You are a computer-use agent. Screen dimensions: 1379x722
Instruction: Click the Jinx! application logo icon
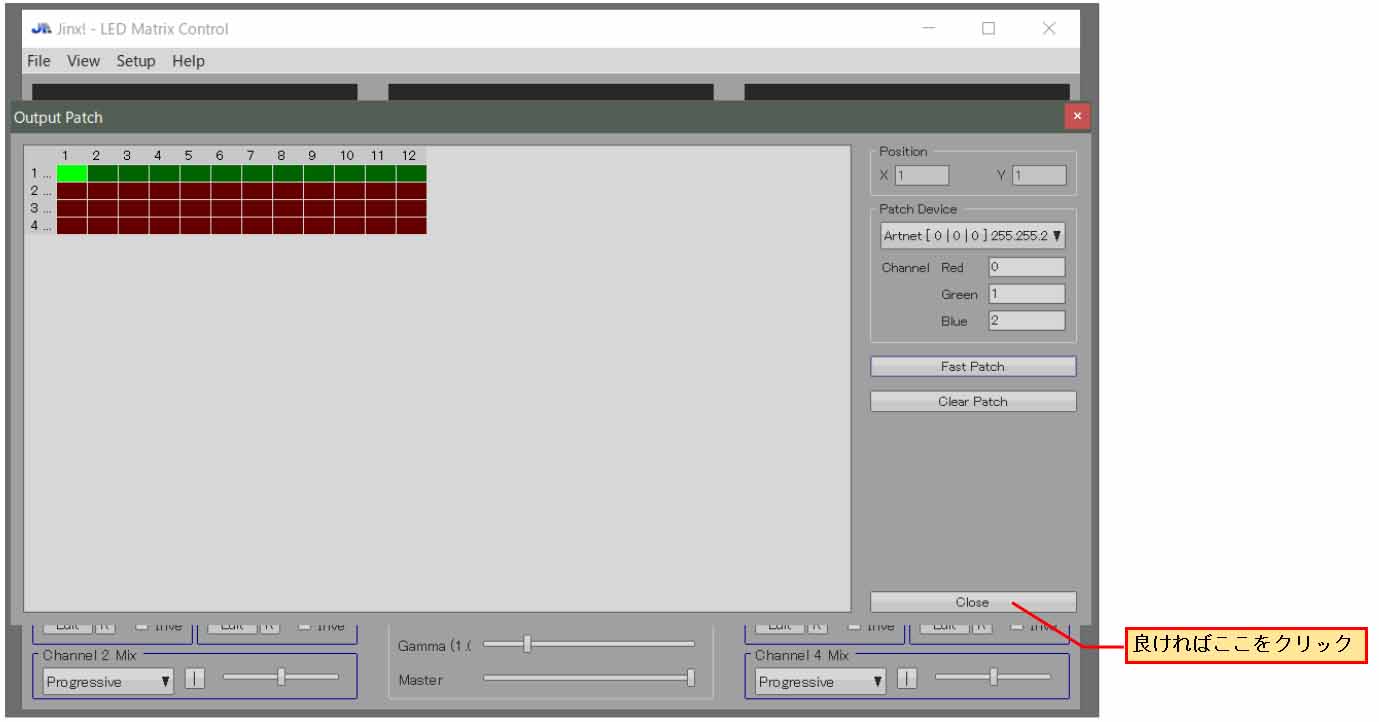point(41,29)
